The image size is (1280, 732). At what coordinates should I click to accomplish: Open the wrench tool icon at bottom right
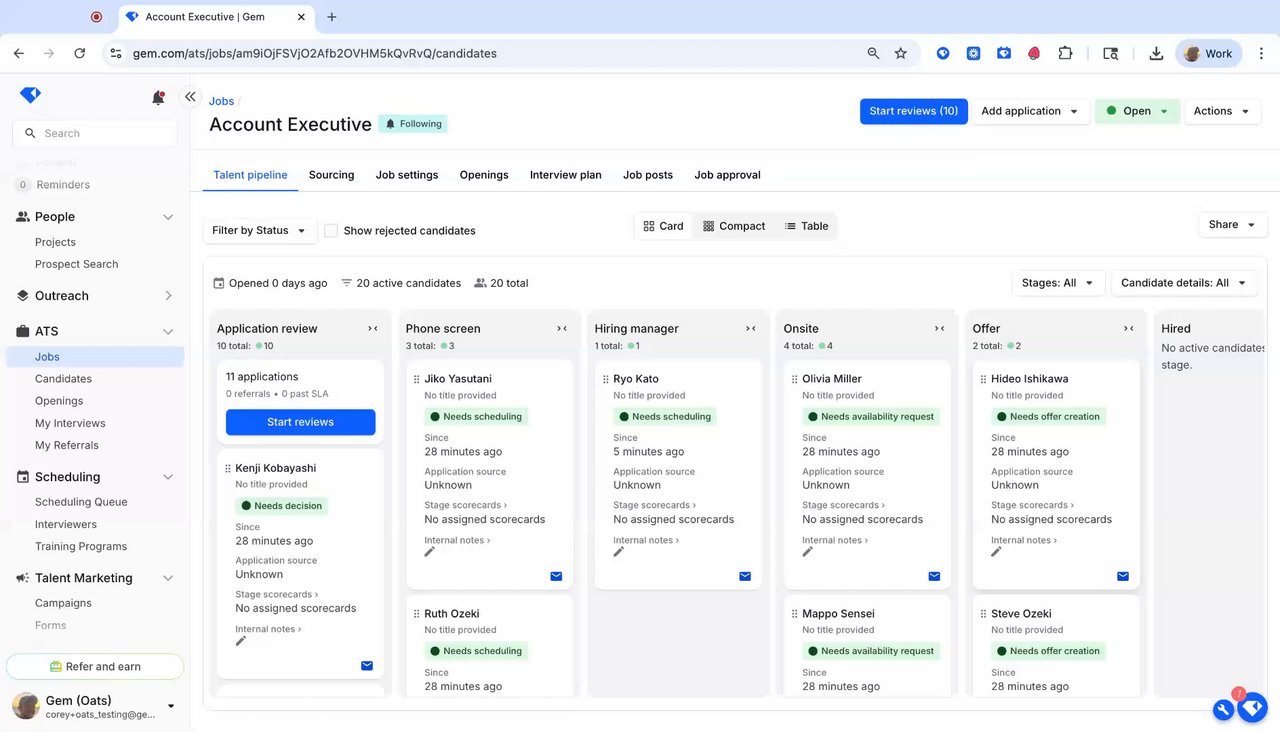click(x=1223, y=709)
